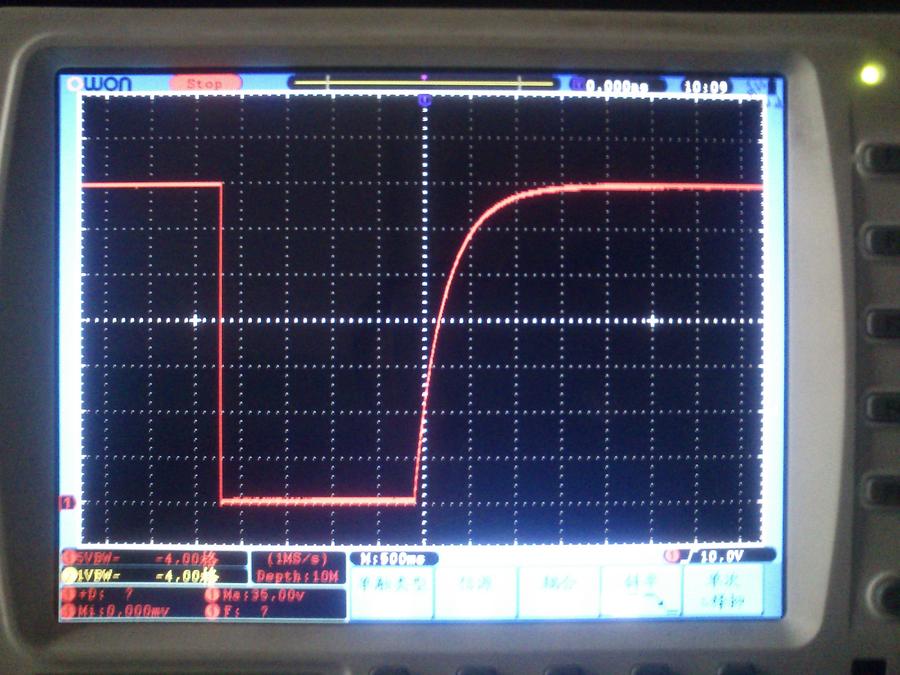Viewport: 900px width, 675px height.
Task: Click the OWON logo in top-left corner
Action: tap(100, 85)
